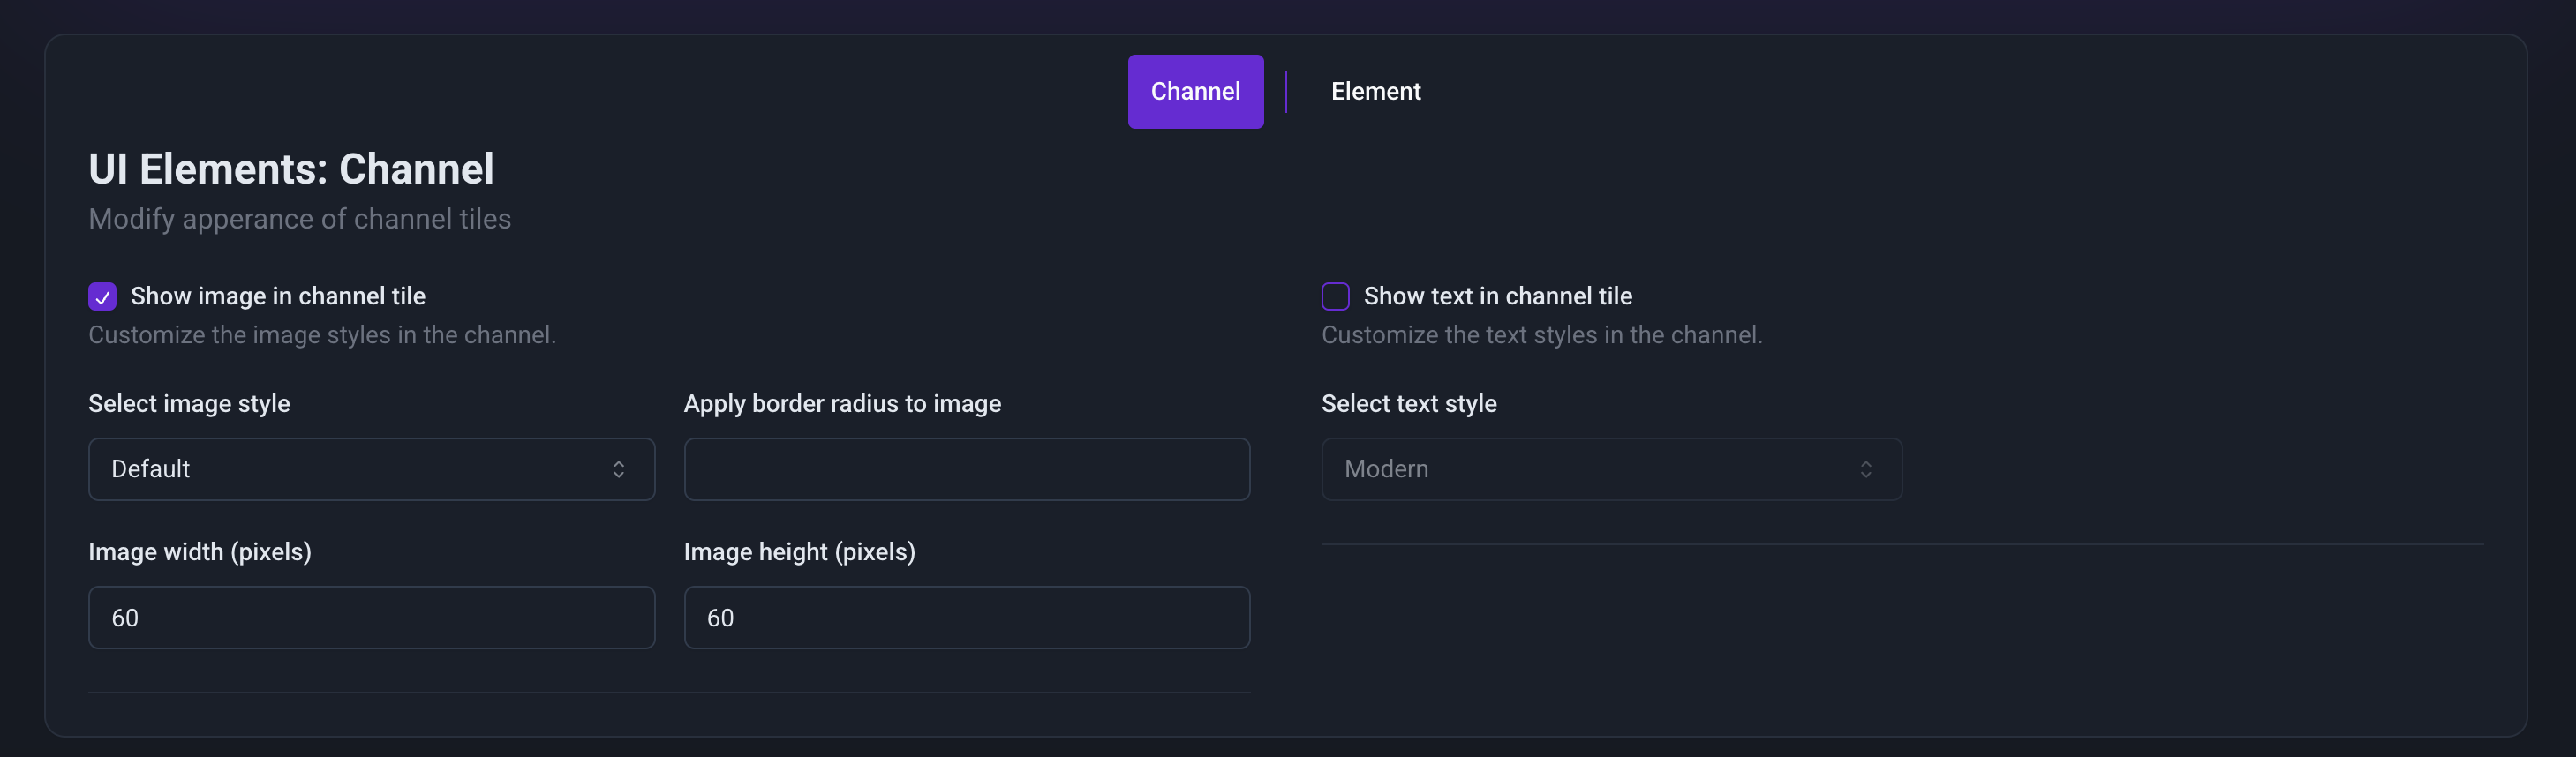
Task: Open the Element tab
Action: (x=1375, y=91)
